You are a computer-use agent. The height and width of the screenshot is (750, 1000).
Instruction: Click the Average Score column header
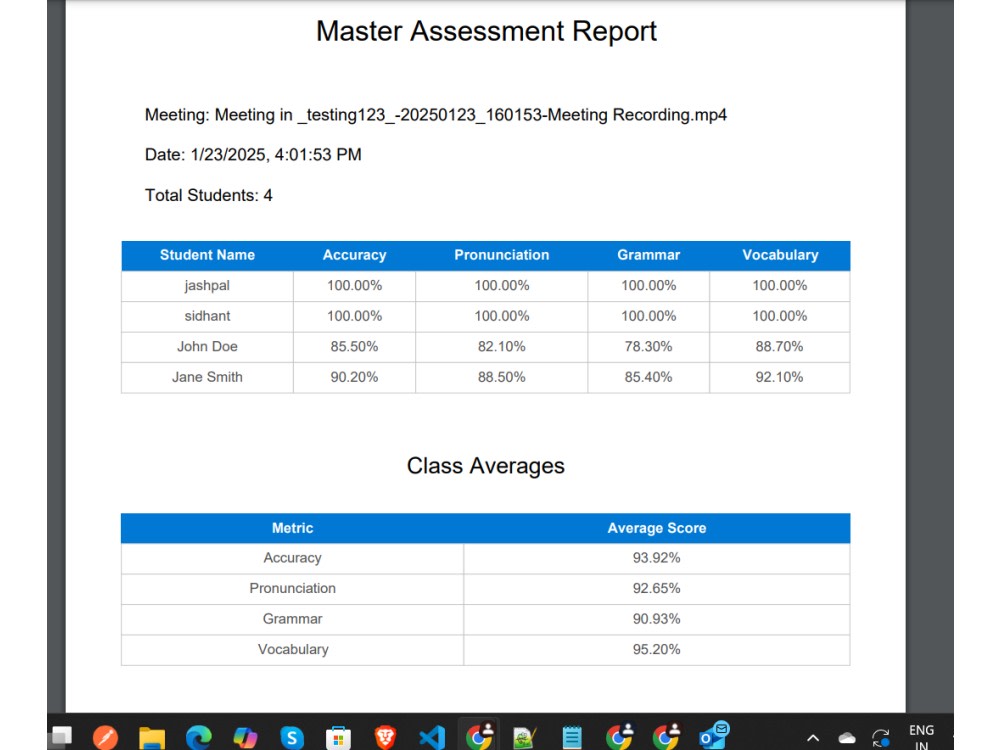click(656, 528)
